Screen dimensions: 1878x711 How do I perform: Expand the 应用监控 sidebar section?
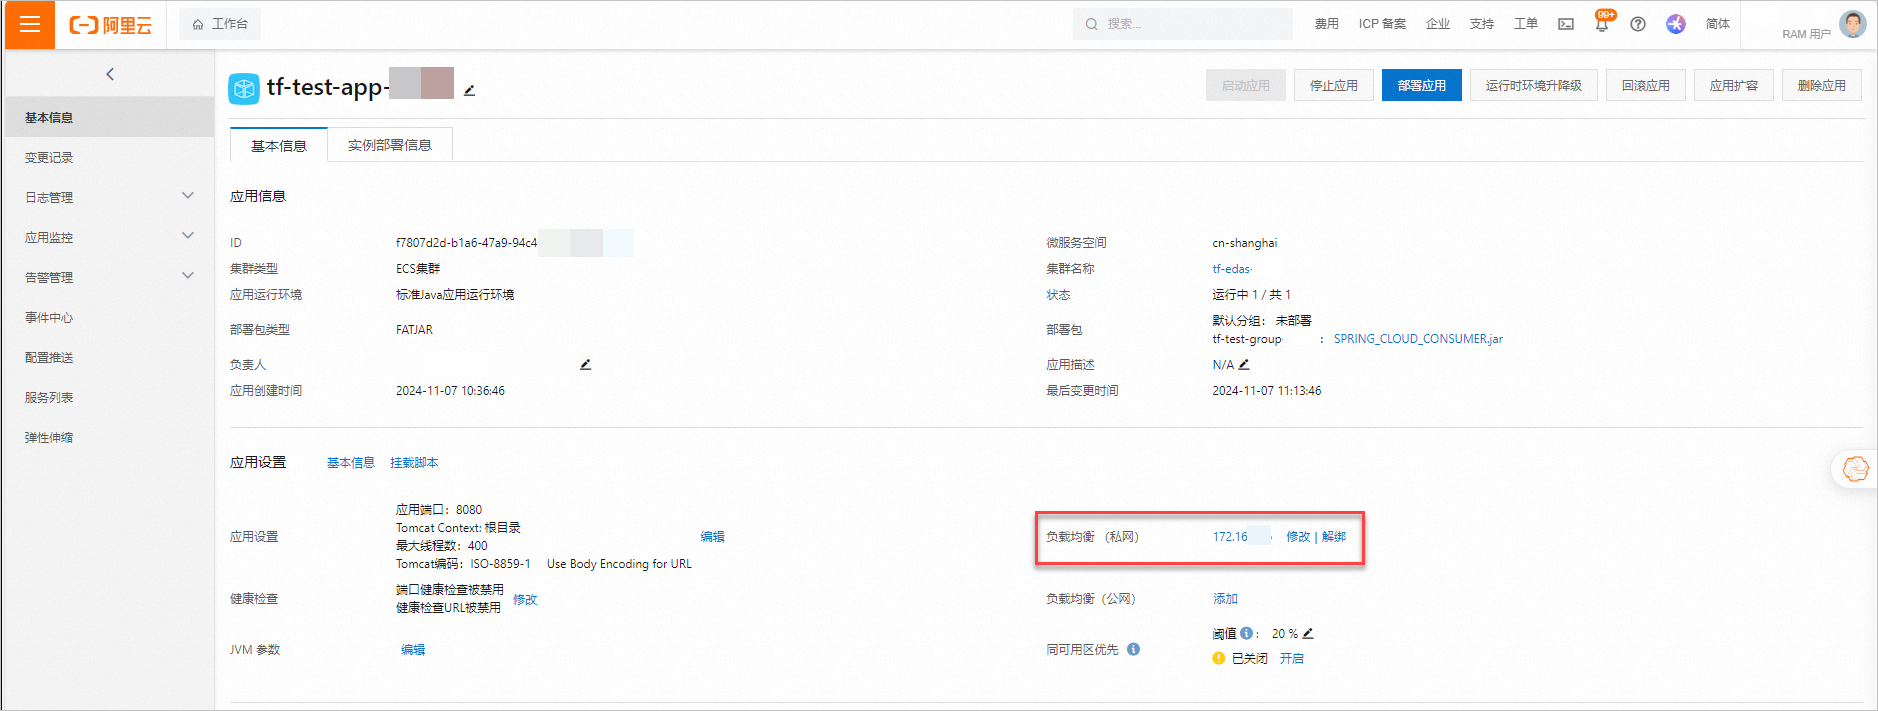[x=109, y=237]
